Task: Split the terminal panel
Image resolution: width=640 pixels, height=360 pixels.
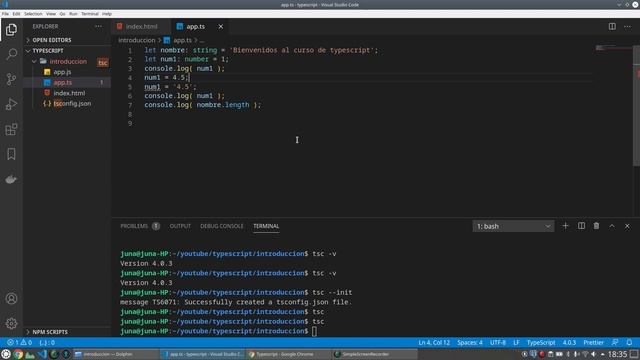Action: tap(581, 226)
